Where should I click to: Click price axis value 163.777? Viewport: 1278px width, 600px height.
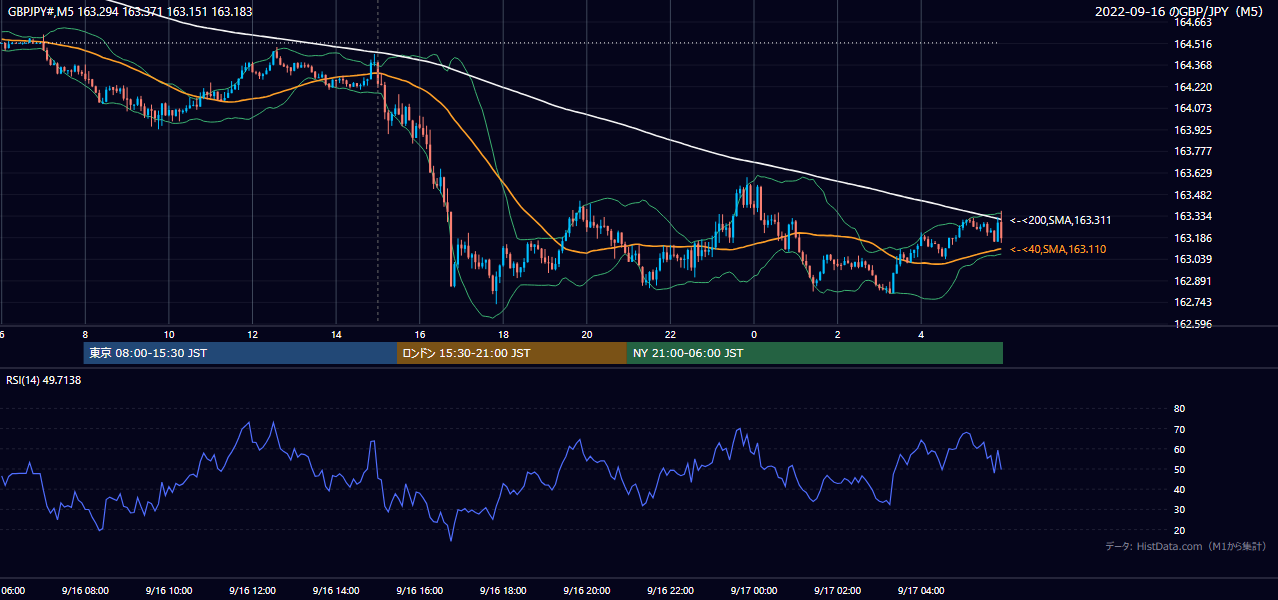[1193, 151]
